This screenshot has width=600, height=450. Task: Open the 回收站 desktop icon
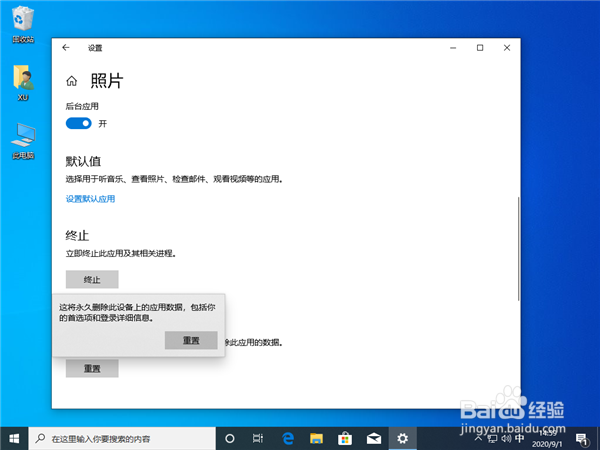click(23, 25)
